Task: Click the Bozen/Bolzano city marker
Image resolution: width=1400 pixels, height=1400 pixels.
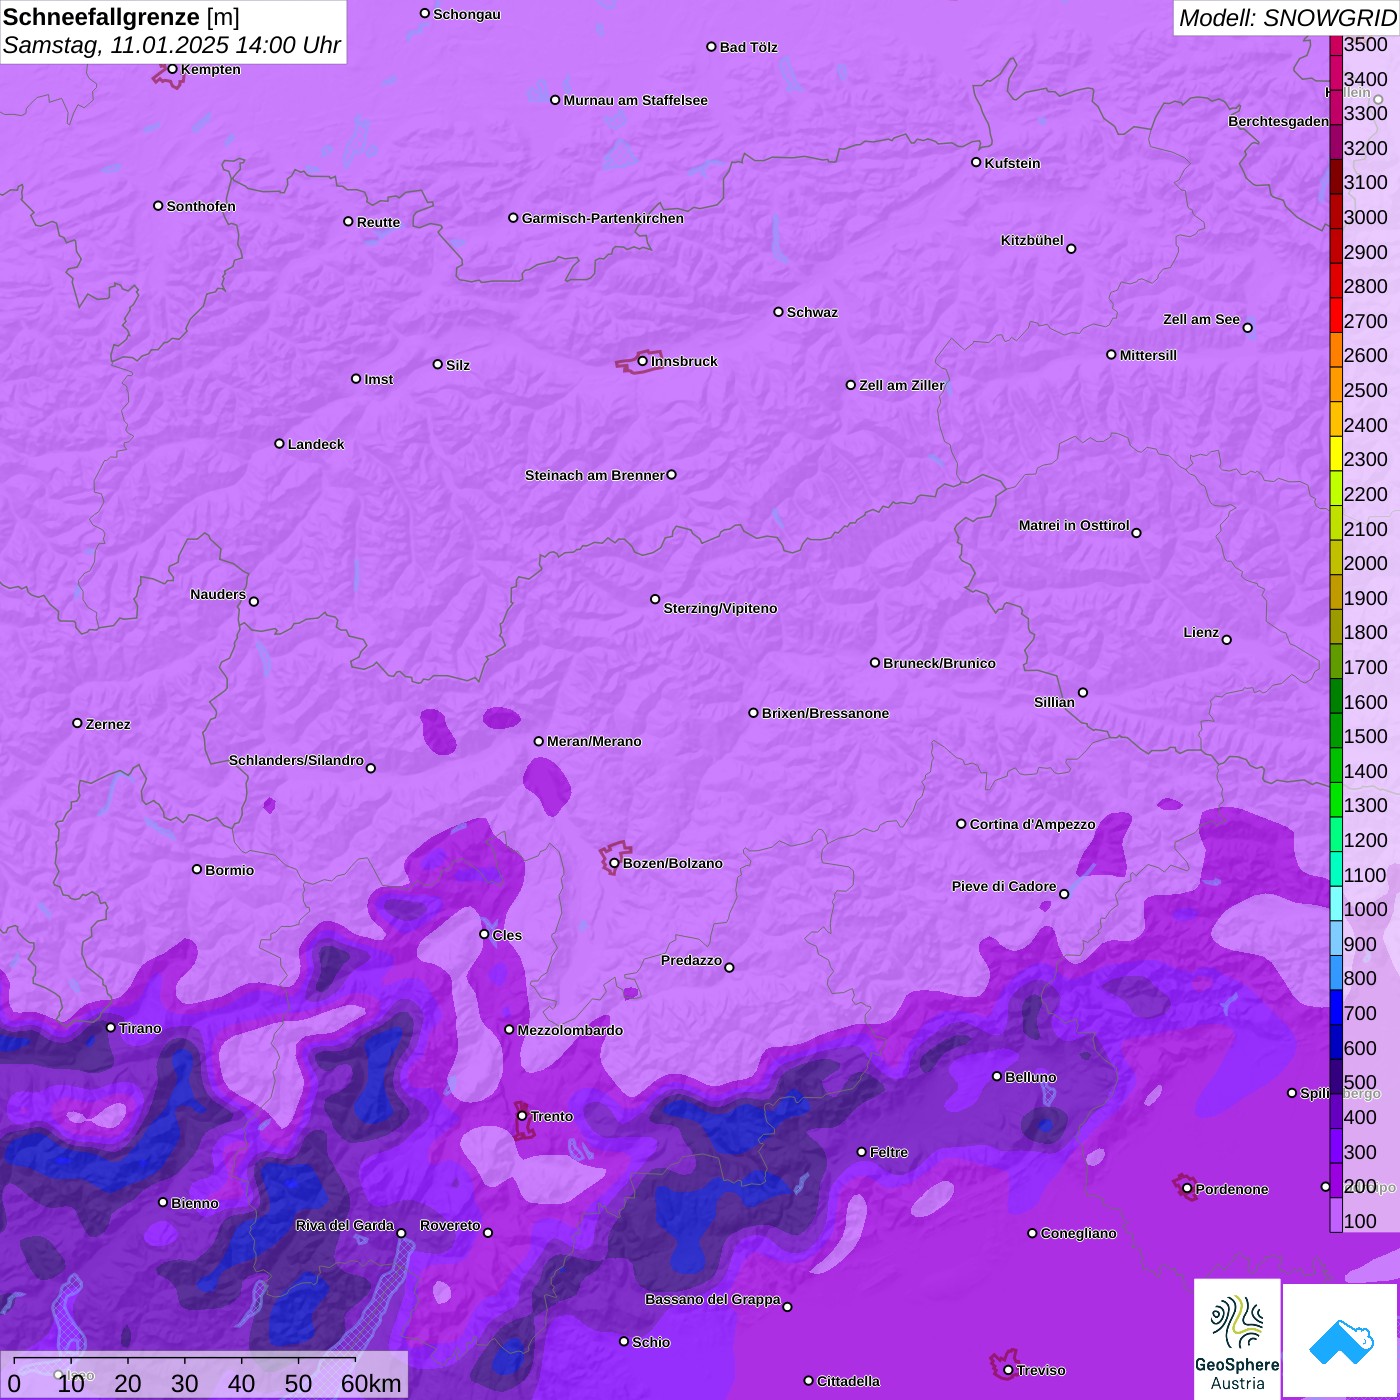Action: click(615, 863)
